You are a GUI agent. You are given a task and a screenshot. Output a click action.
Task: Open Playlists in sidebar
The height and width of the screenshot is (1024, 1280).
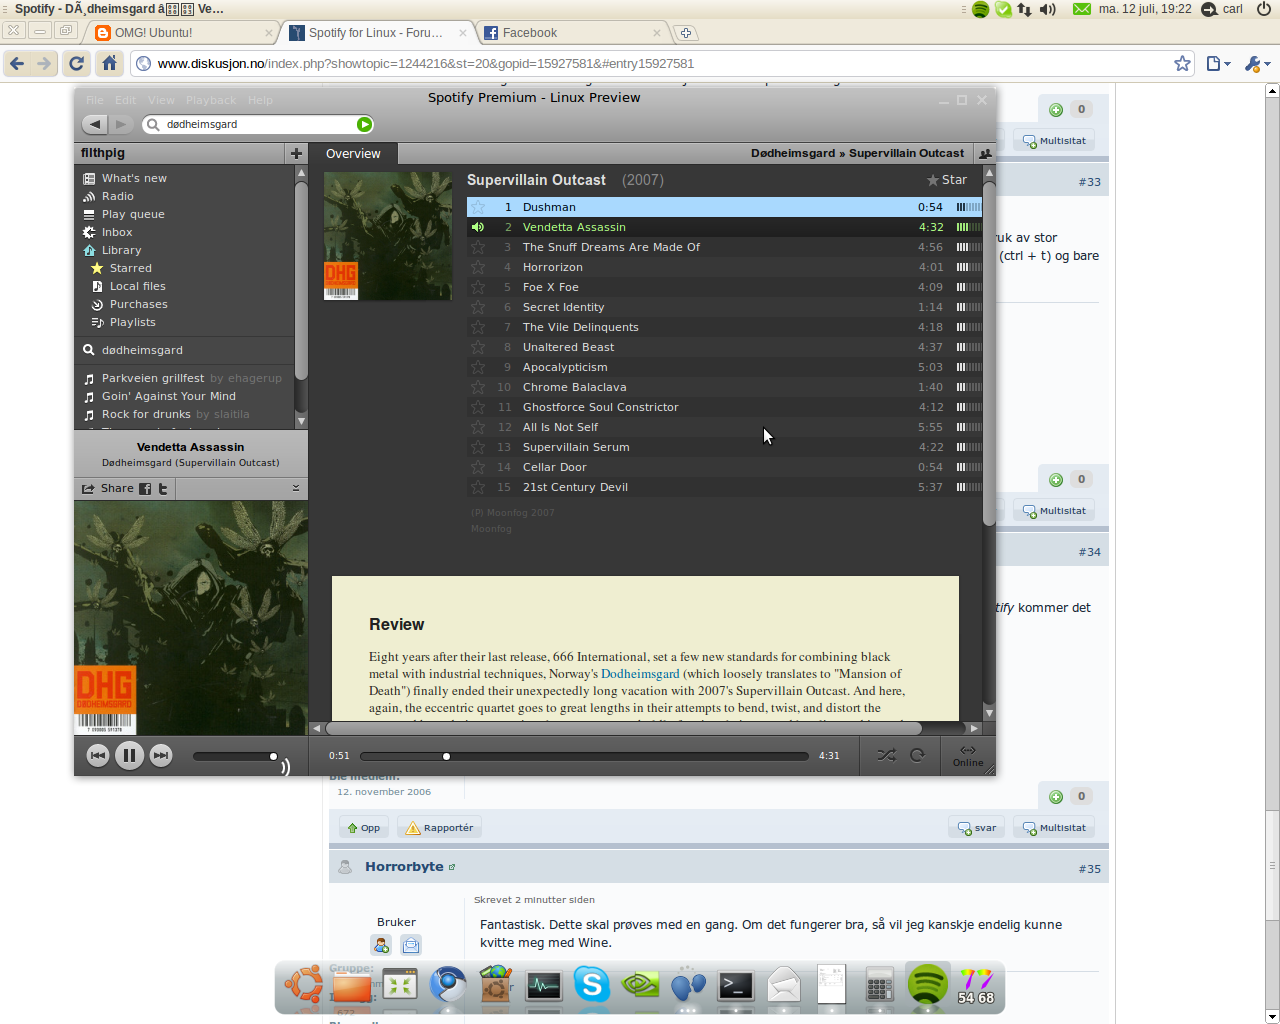point(132,322)
